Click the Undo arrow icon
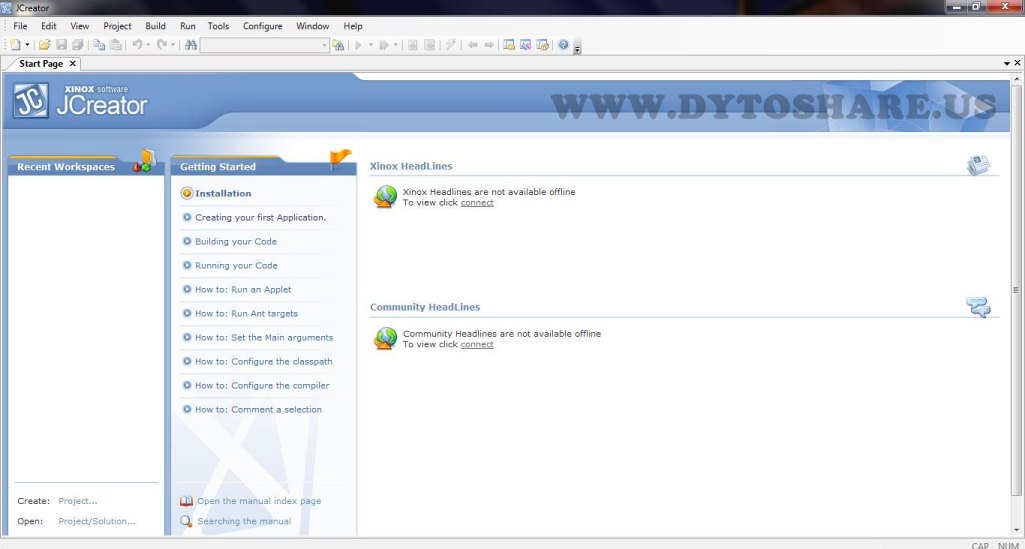The width and height of the screenshot is (1025, 549). (x=137, y=45)
